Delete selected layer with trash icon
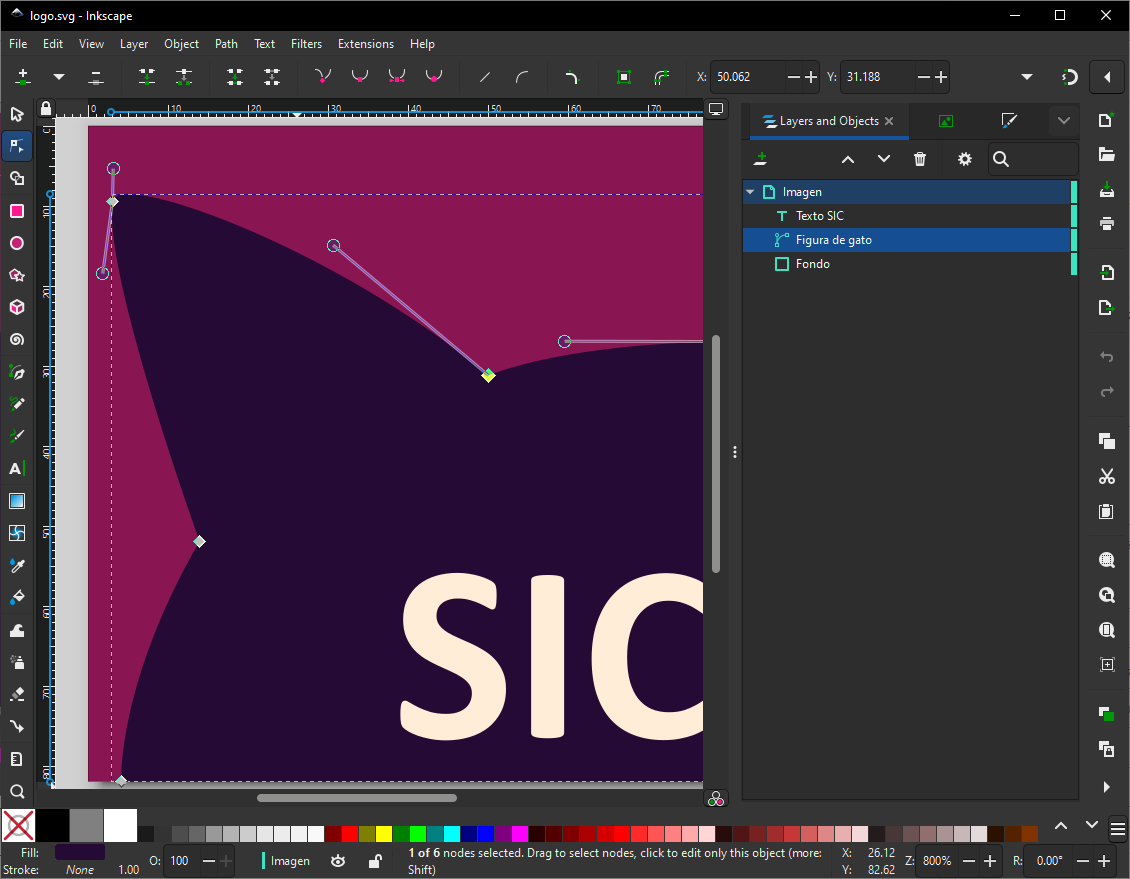The height and width of the screenshot is (879, 1130). click(x=920, y=159)
